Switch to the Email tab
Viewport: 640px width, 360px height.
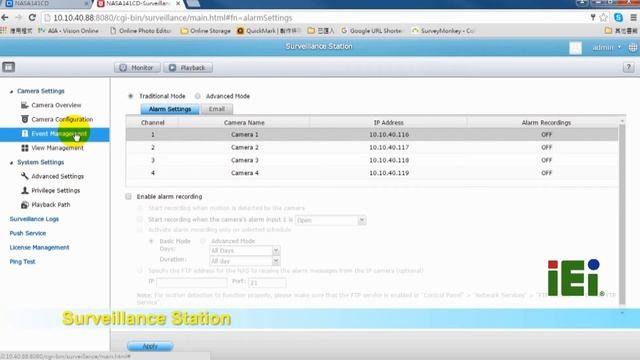pyautogui.click(x=217, y=109)
